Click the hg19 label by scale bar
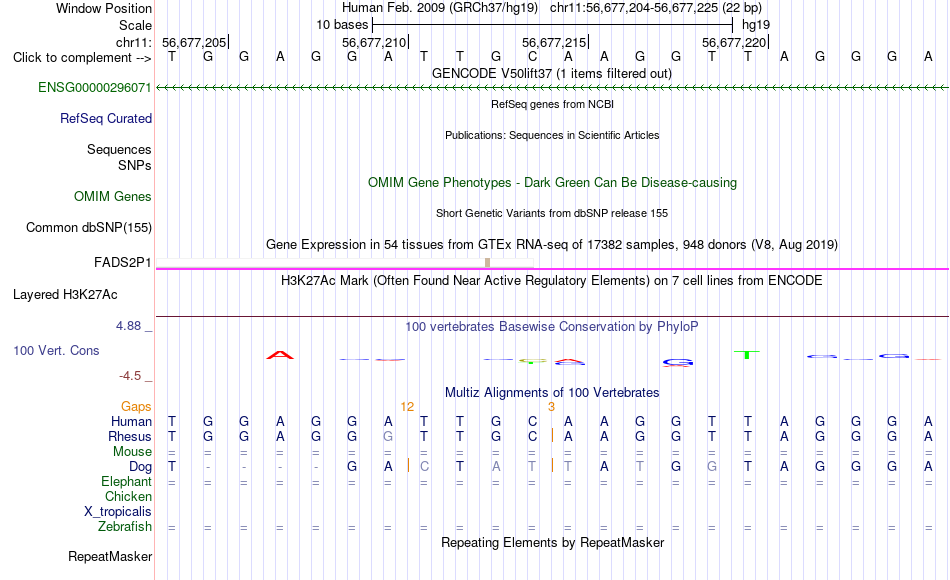Screen dimensions: 950x580 [756, 25]
